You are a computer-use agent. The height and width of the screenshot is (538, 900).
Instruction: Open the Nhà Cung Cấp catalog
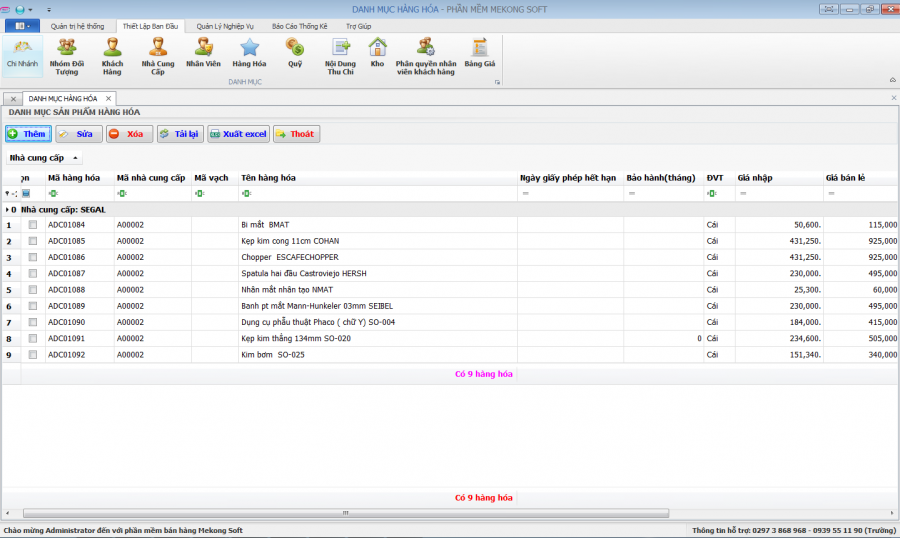click(158, 56)
